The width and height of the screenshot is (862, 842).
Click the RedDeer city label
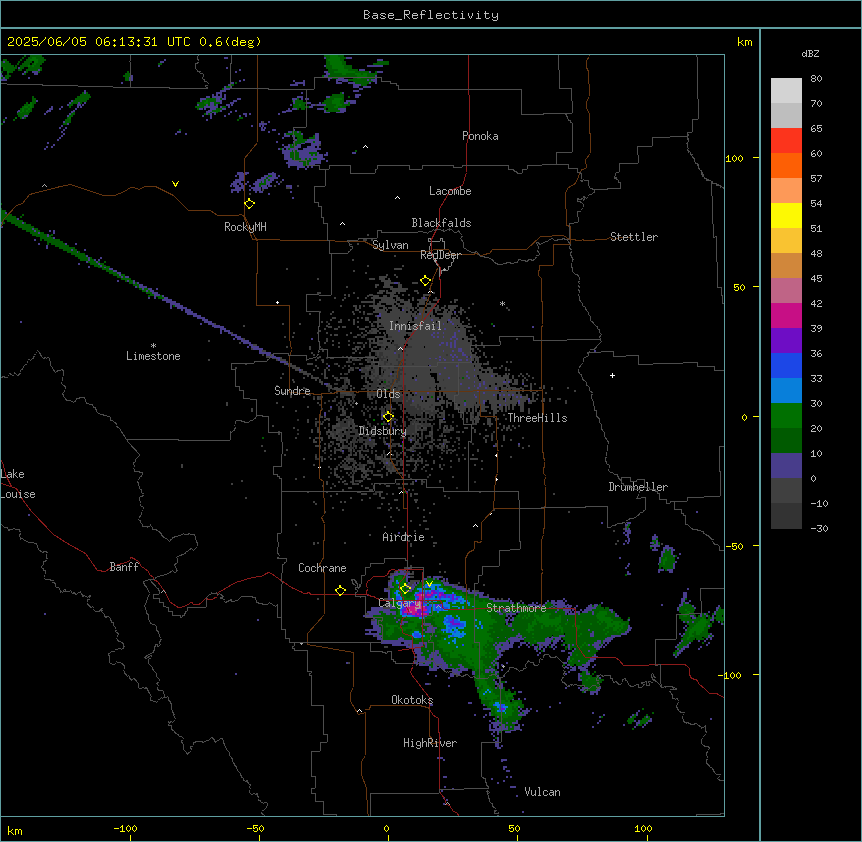(x=440, y=255)
